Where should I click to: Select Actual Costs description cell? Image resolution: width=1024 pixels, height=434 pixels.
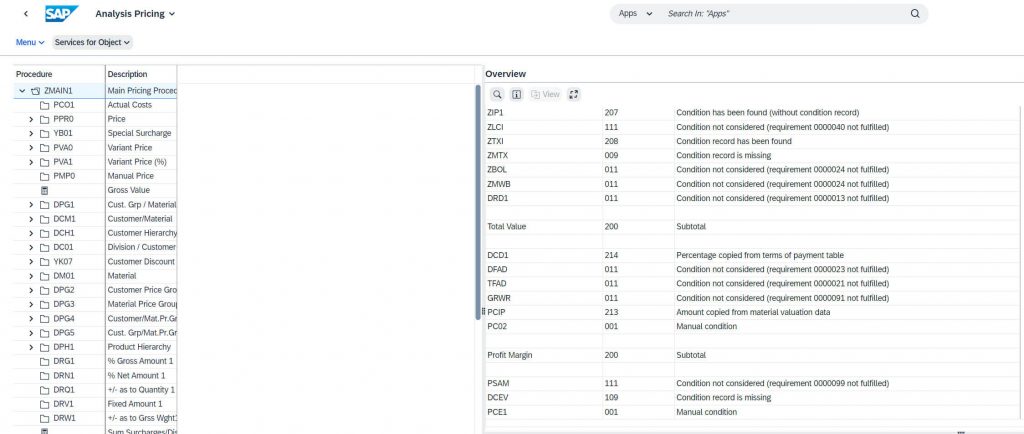[x=141, y=105]
